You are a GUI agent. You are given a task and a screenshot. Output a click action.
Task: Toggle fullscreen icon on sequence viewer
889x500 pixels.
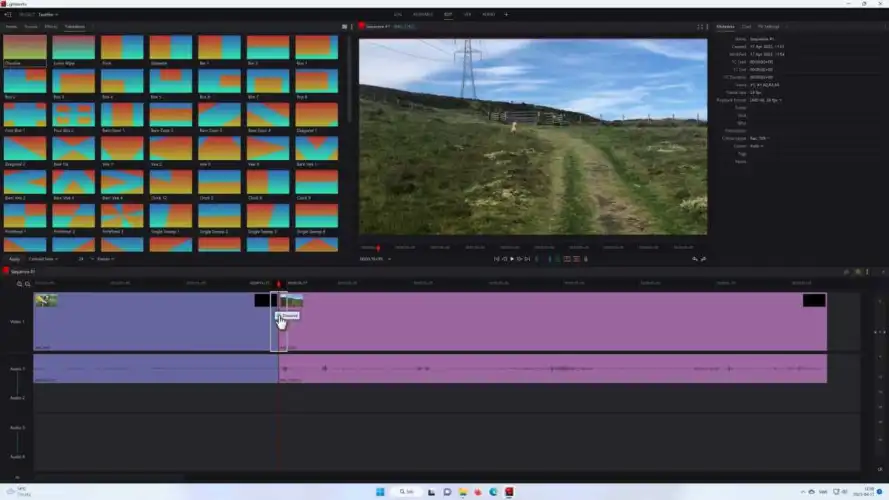699,27
